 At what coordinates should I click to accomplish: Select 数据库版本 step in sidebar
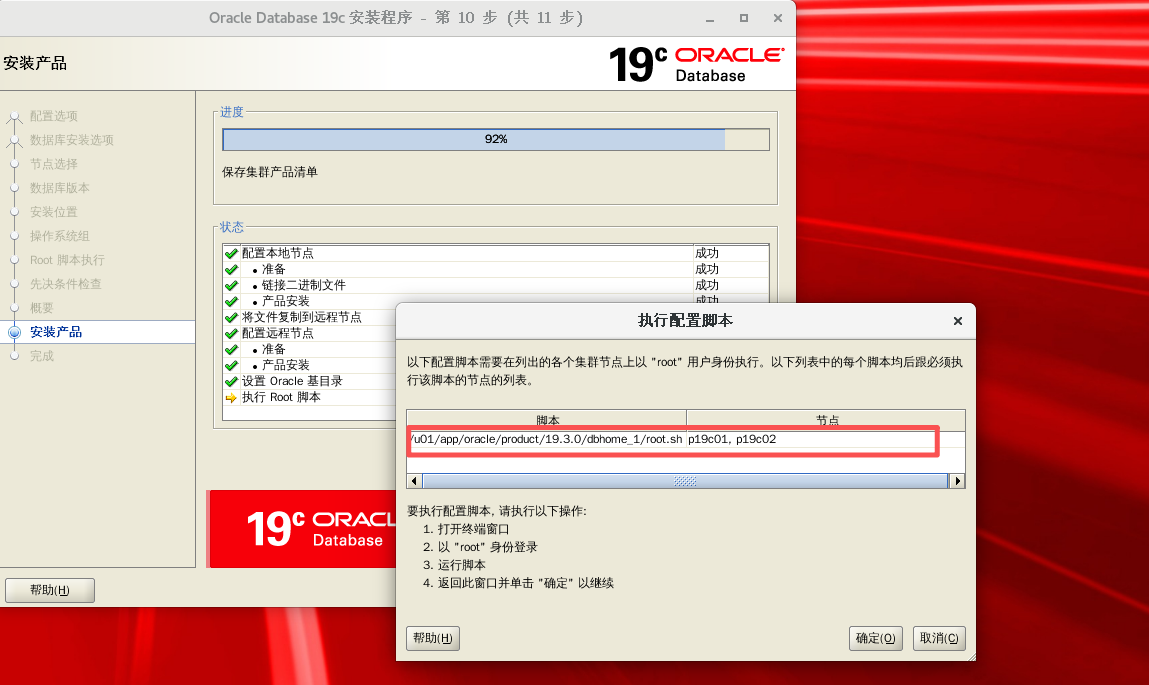(x=59, y=188)
